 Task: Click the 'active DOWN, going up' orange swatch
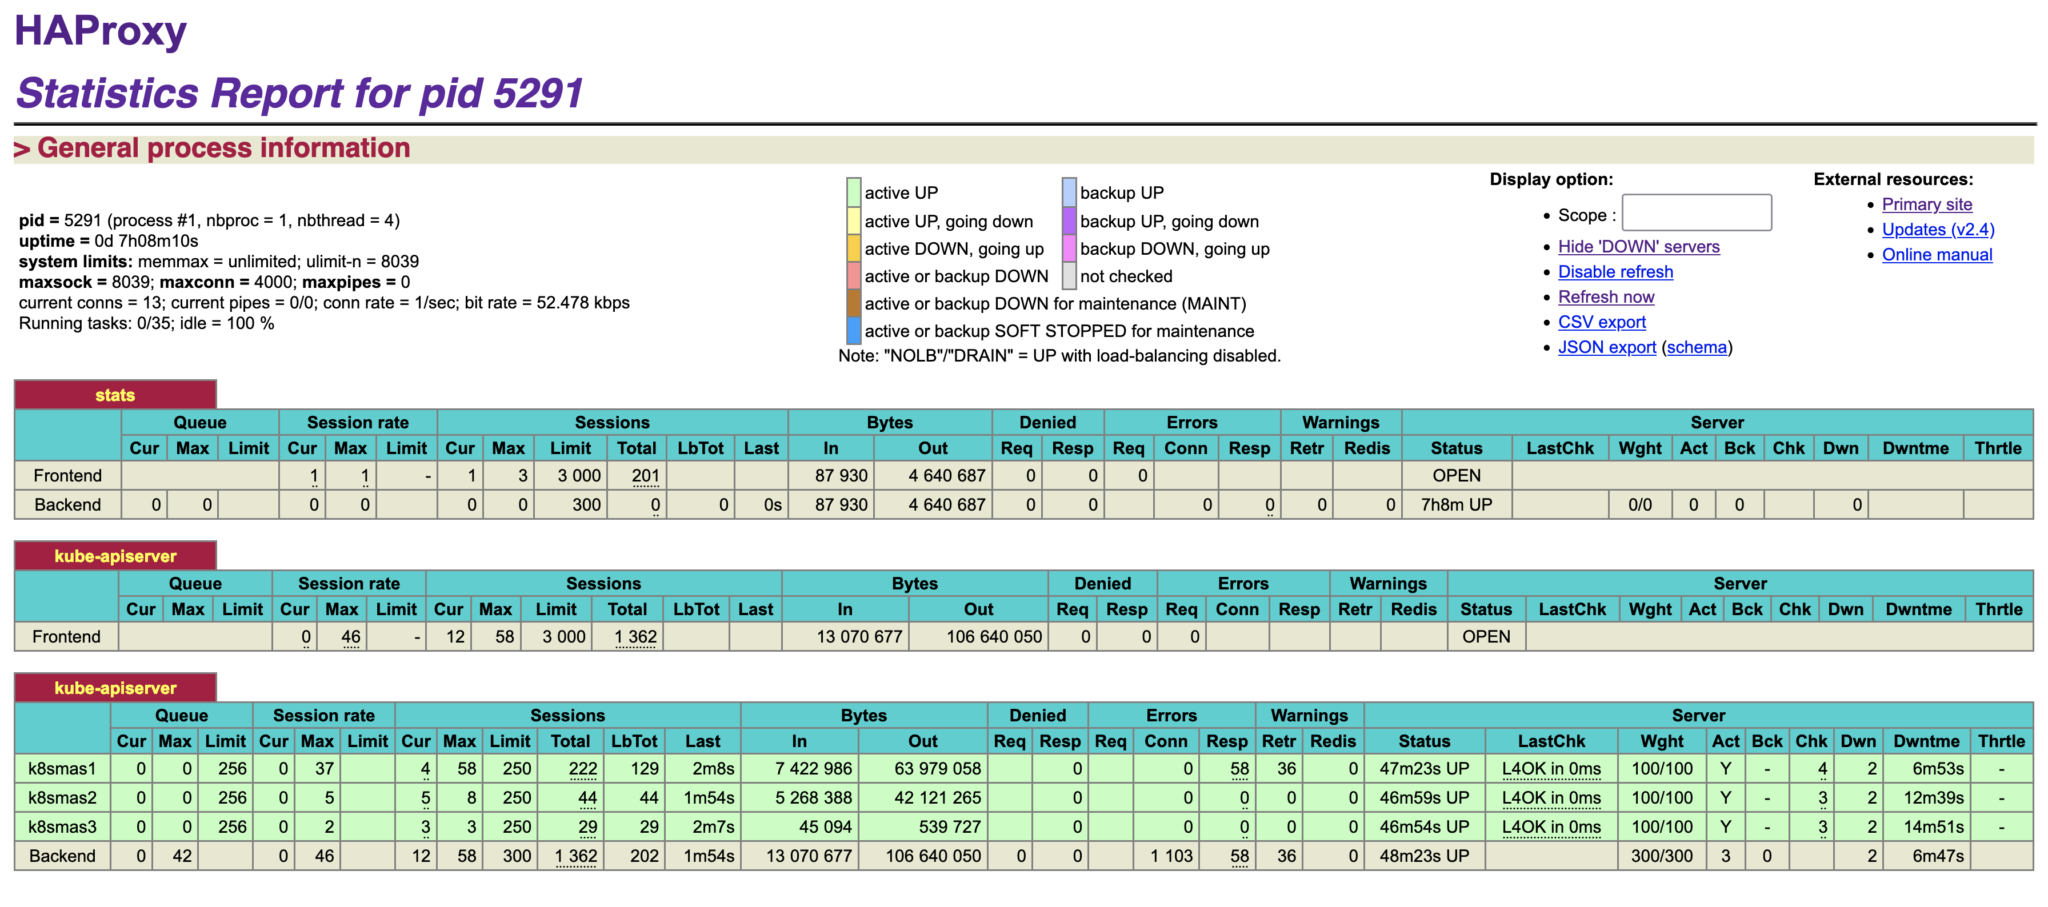point(854,248)
